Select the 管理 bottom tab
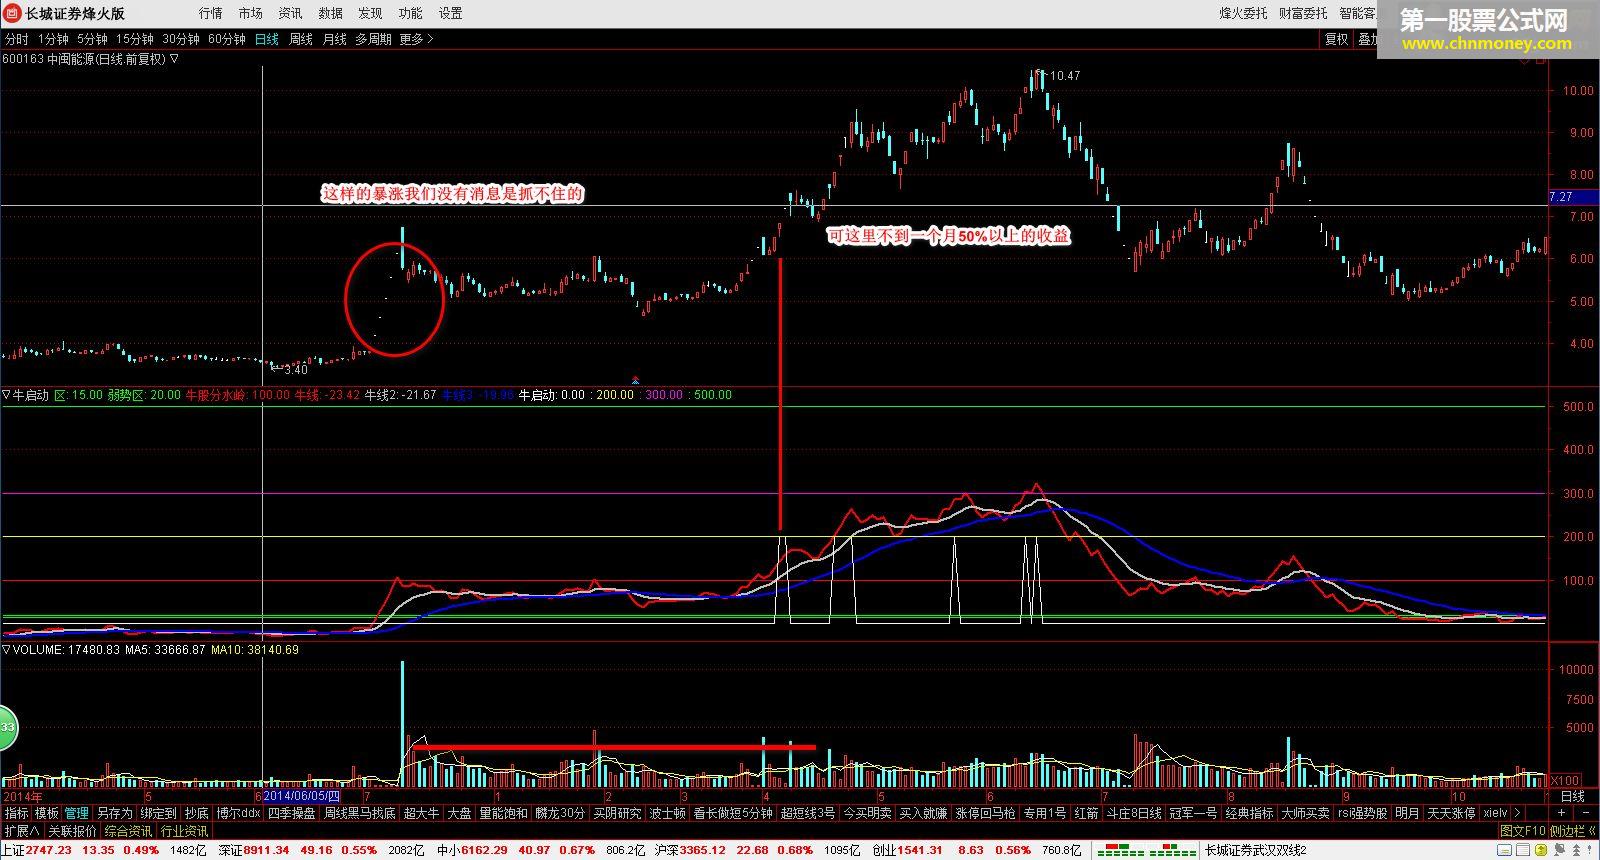Image resolution: width=1600 pixels, height=860 pixels. point(77,813)
